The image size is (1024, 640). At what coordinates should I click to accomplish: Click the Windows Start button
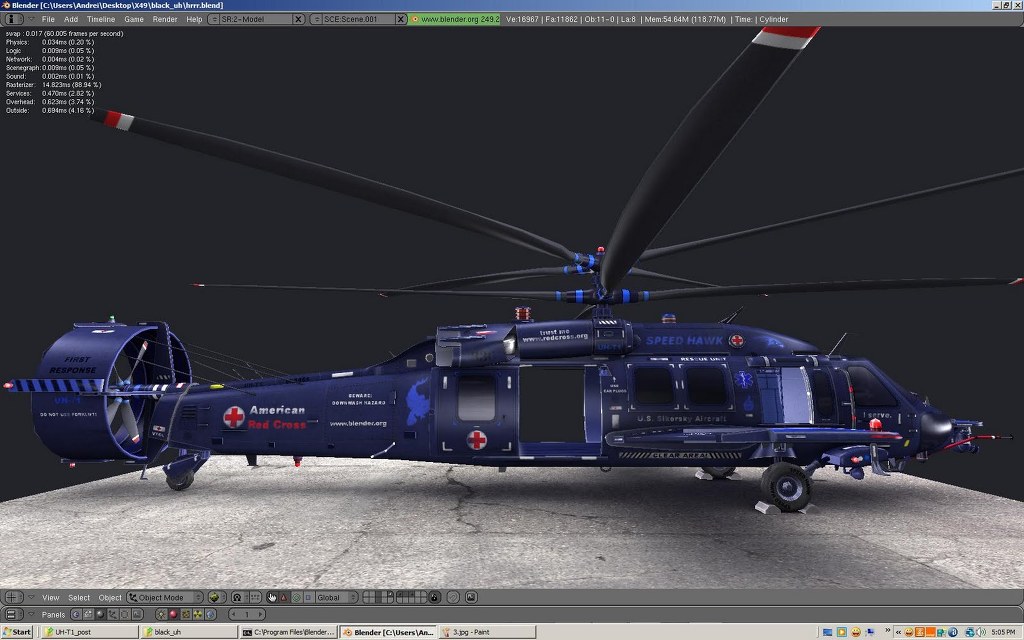click(17, 632)
